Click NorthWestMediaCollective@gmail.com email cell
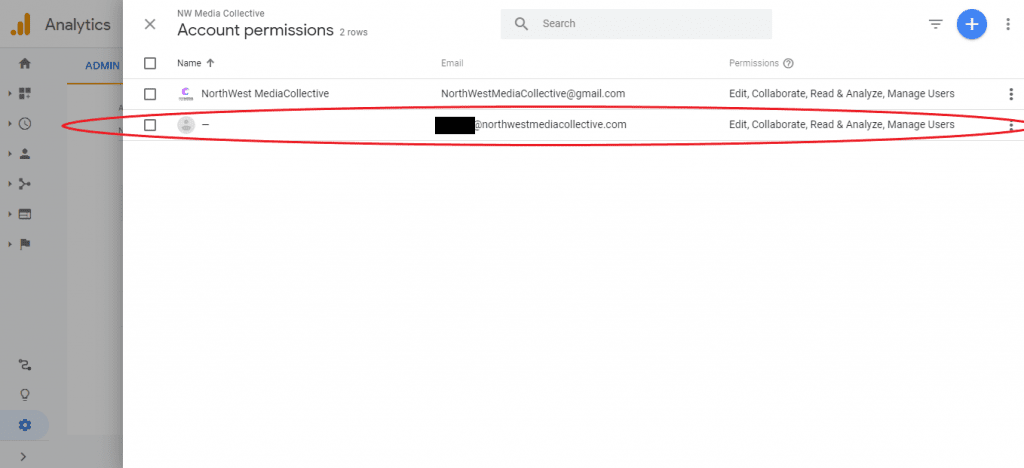The width and height of the screenshot is (1024, 468). [533, 93]
